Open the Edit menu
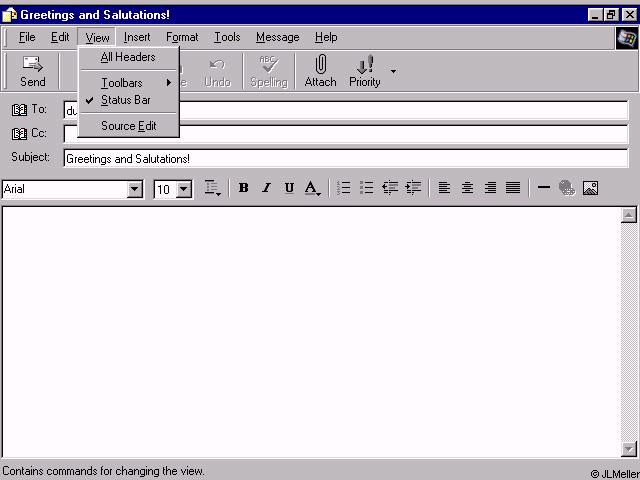 pos(60,37)
